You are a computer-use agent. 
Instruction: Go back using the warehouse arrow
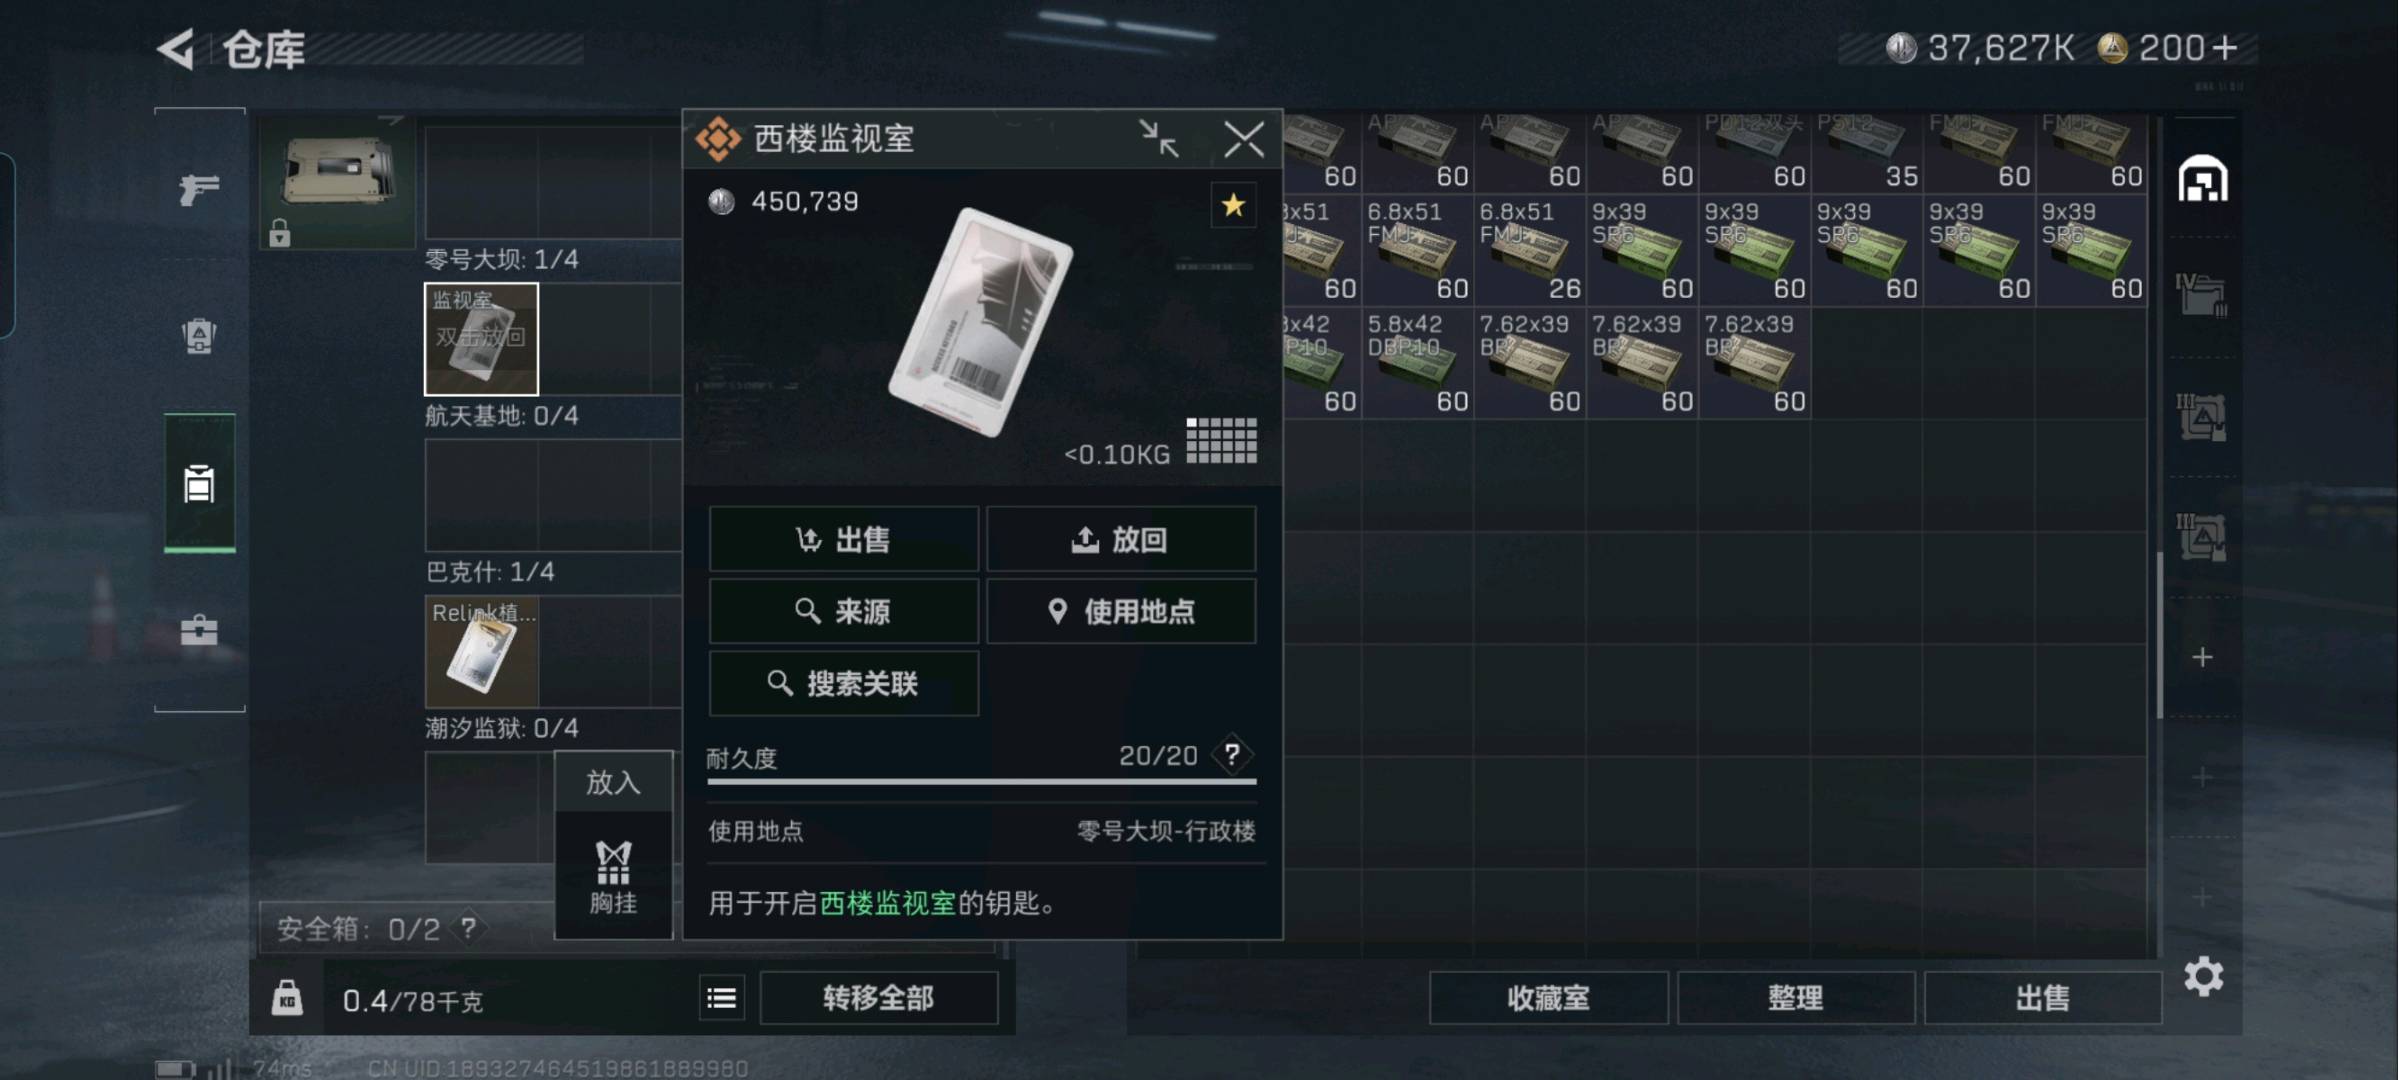click(x=176, y=49)
